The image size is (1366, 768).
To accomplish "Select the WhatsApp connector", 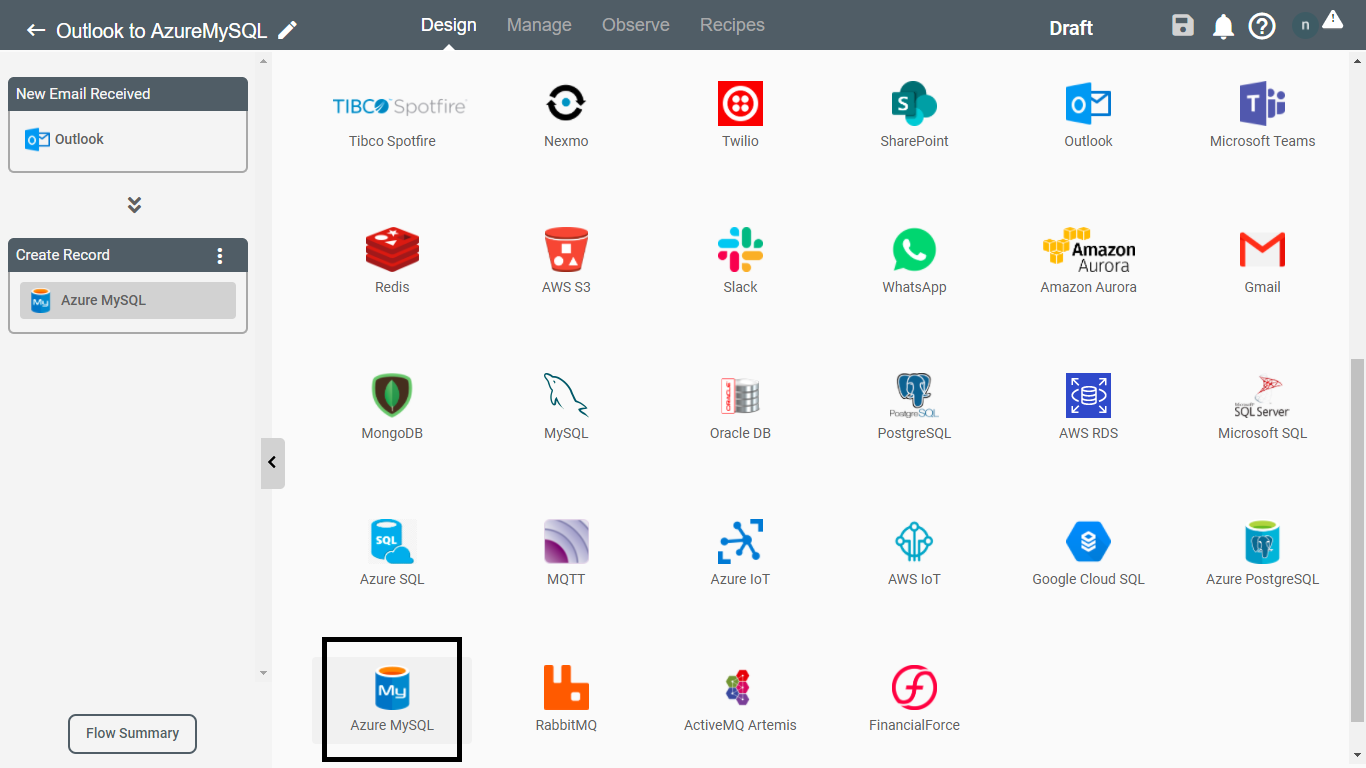I will 914,262.
